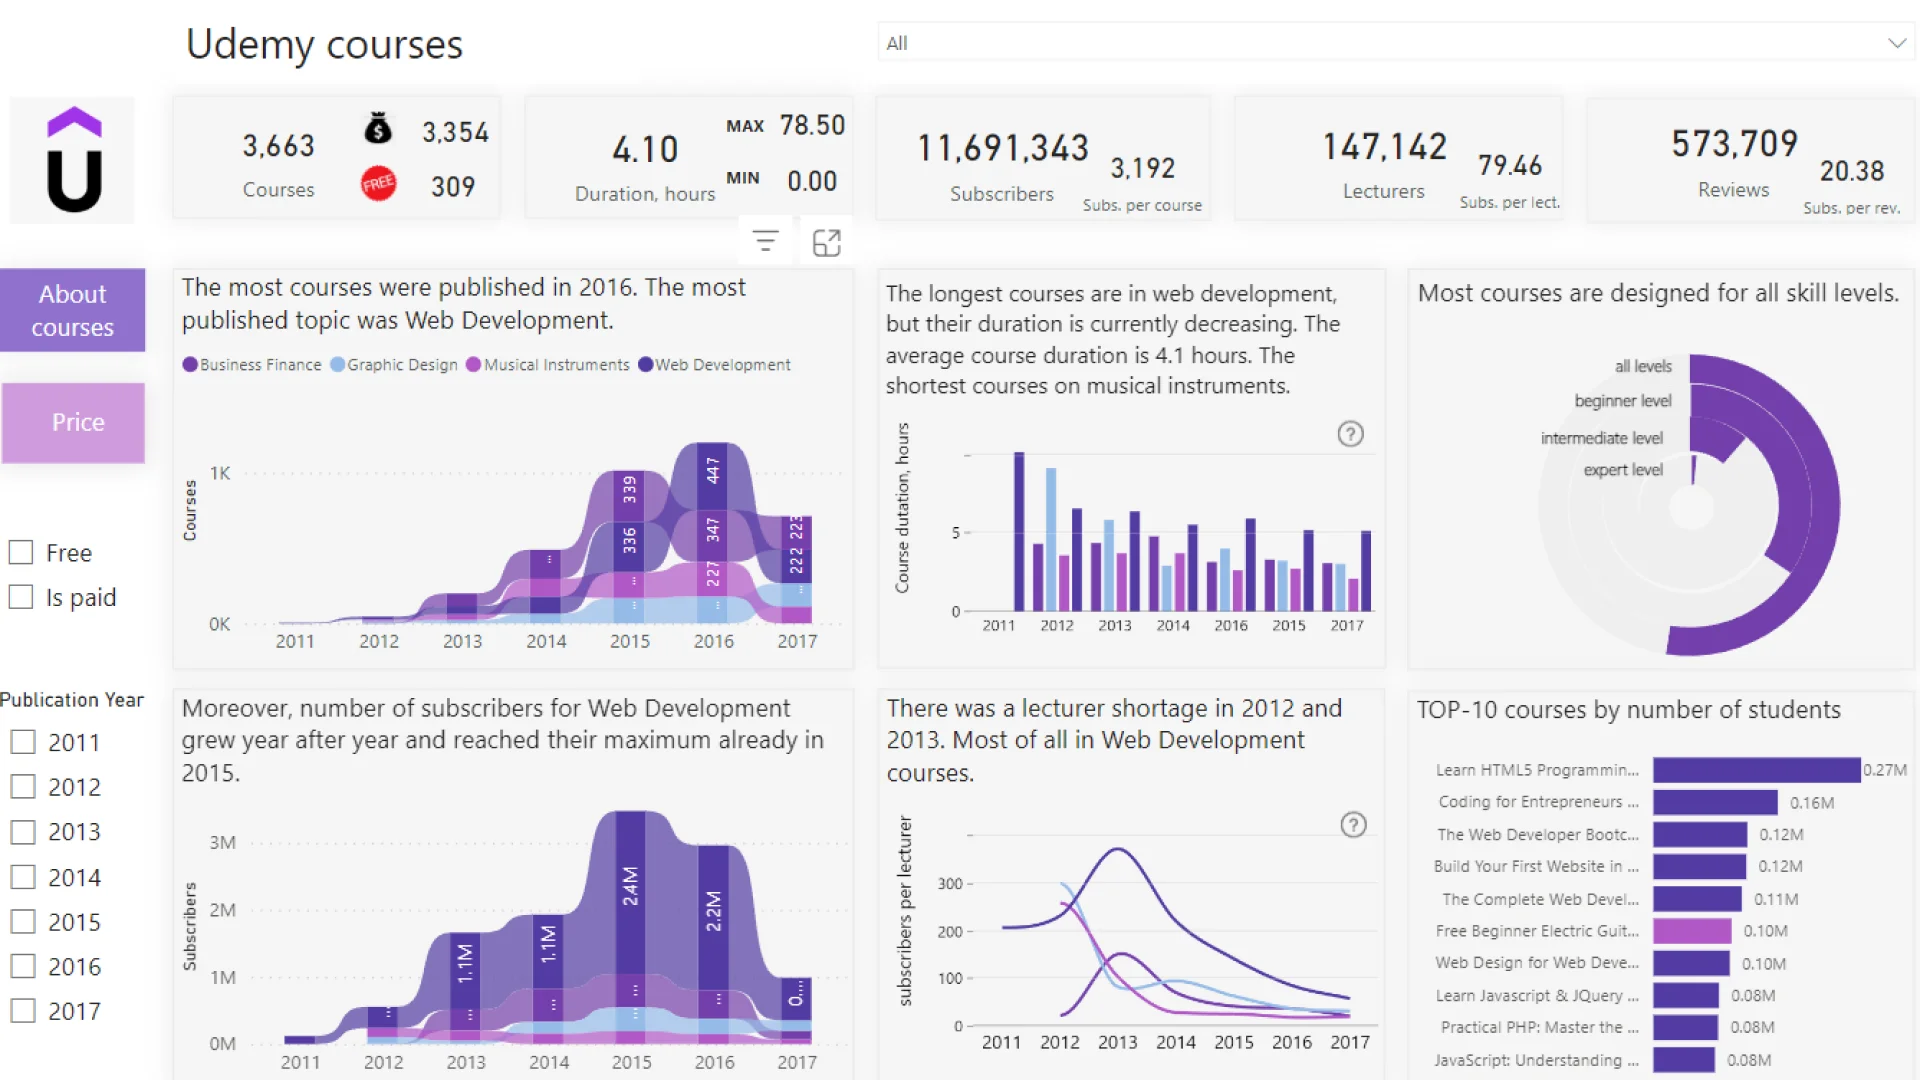
Task: Tick the 2013 publication year checkbox
Action: pyautogui.click(x=23, y=832)
